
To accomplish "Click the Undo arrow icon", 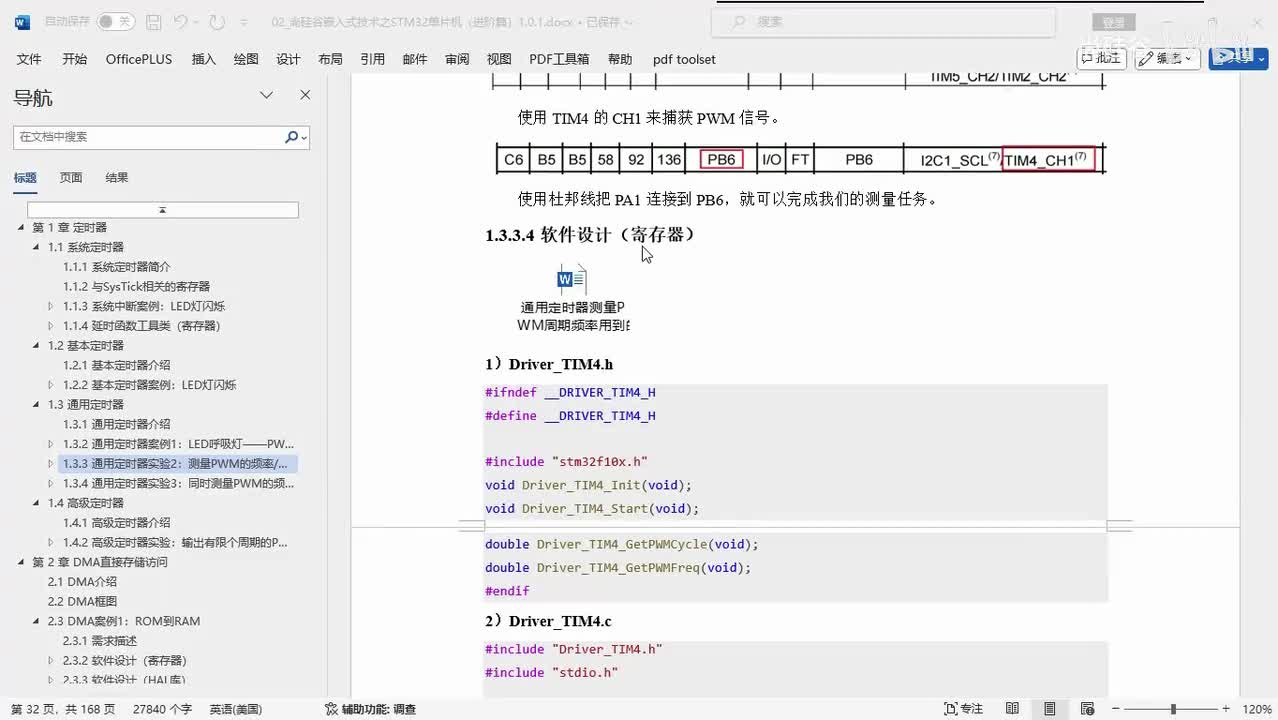I will 180,21.
